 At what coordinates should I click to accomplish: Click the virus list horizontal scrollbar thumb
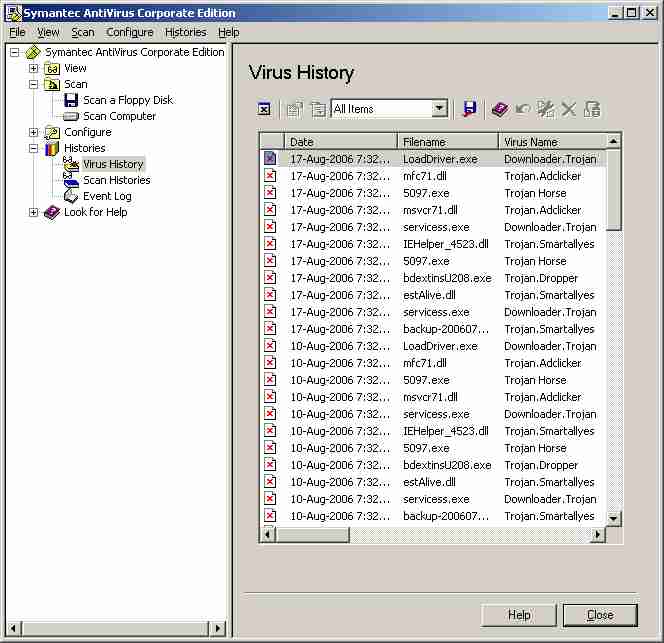[x=313, y=535]
